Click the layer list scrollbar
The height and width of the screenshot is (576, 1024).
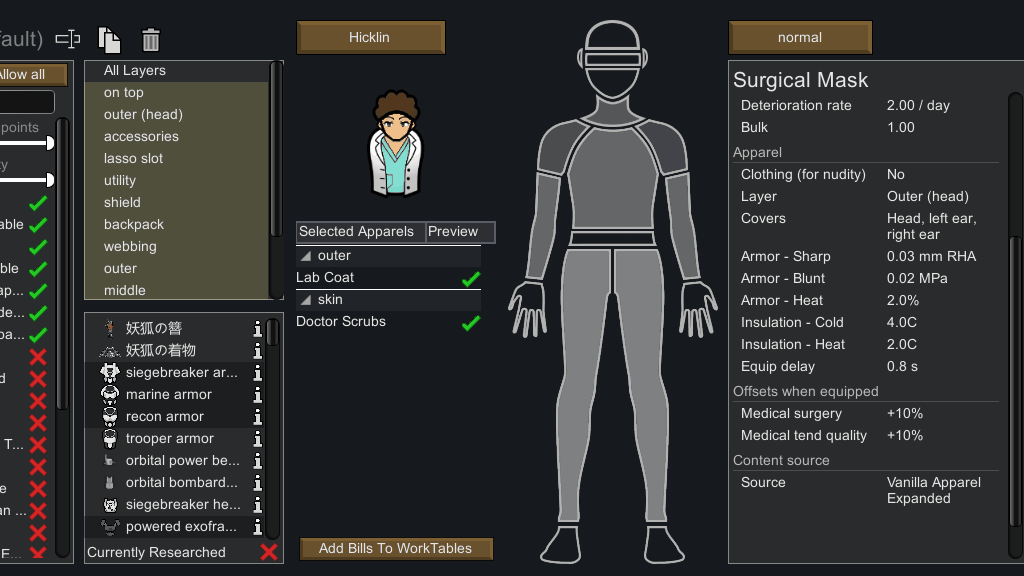277,150
